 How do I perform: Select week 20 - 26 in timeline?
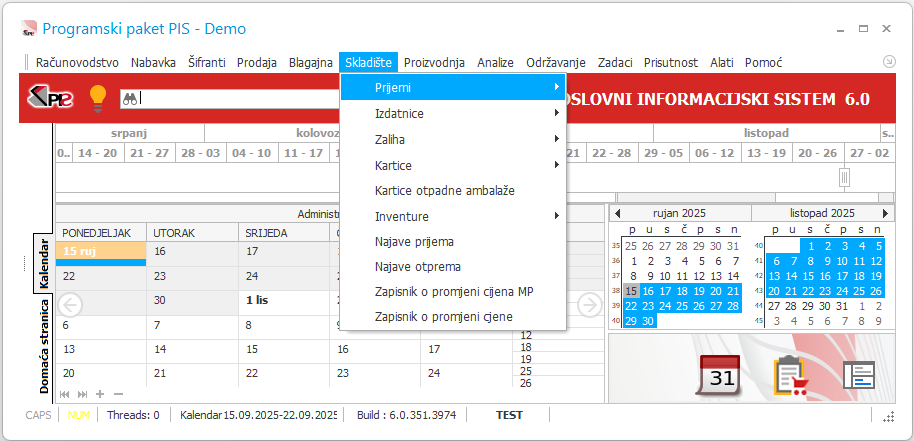[817, 153]
